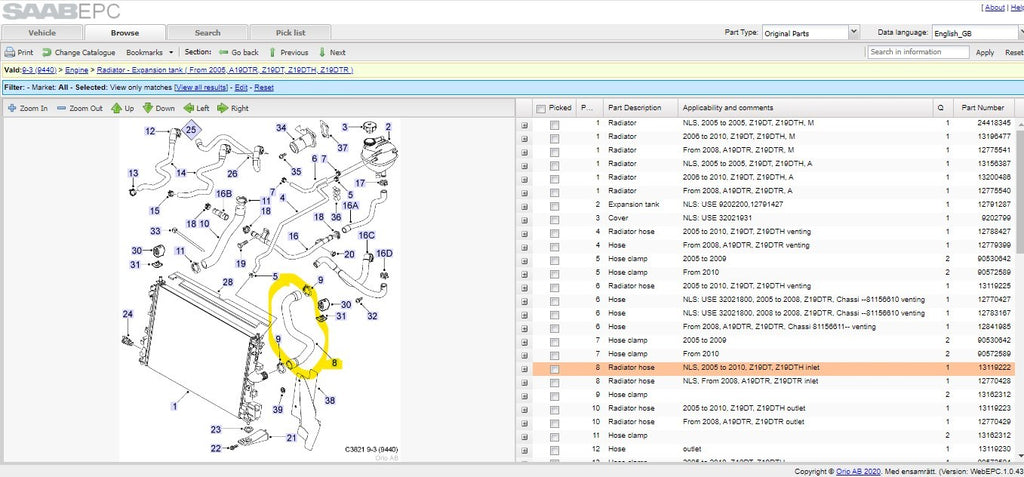This screenshot has width=1024, height=477.
Task: Pan diagram Left
Action: pyautogui.click(x=197, y=108)
